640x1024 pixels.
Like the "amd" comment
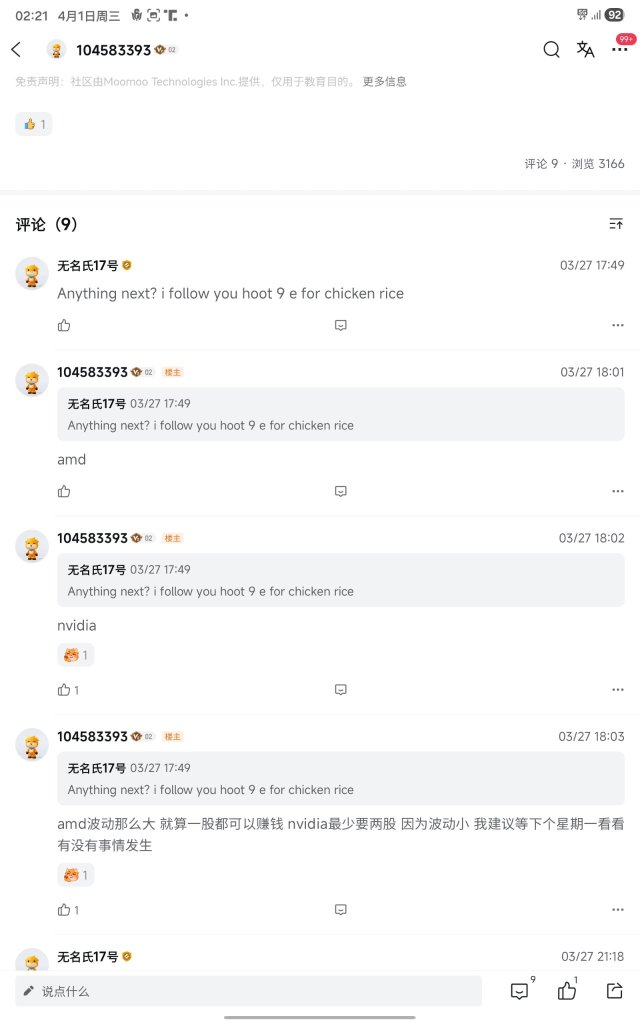(x=64, y=491)
